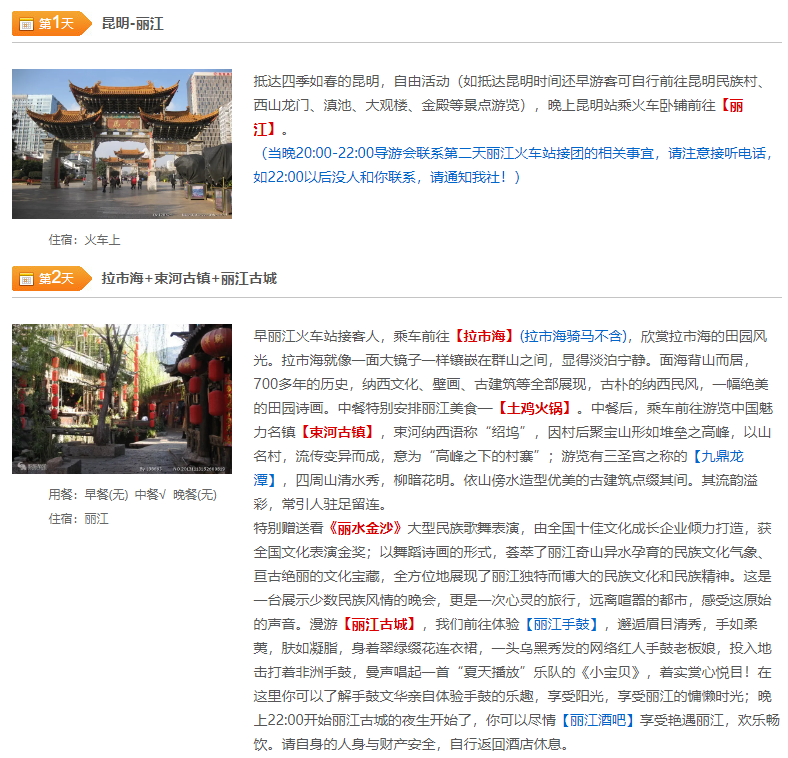The width and height of the screenshot is (788, 758).
Task: Click the text 如22:00以后没人和你联系
Action: coord(334,177)
